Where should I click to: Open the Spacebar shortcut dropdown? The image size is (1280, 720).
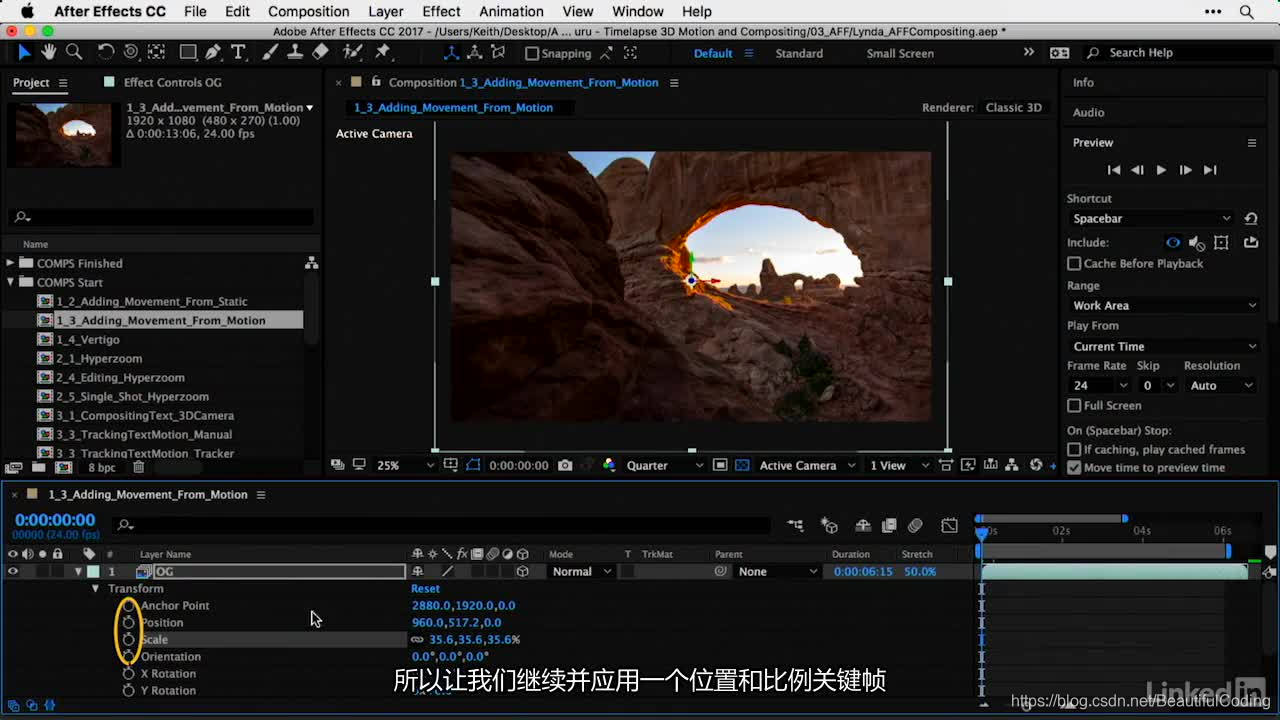1152,219
